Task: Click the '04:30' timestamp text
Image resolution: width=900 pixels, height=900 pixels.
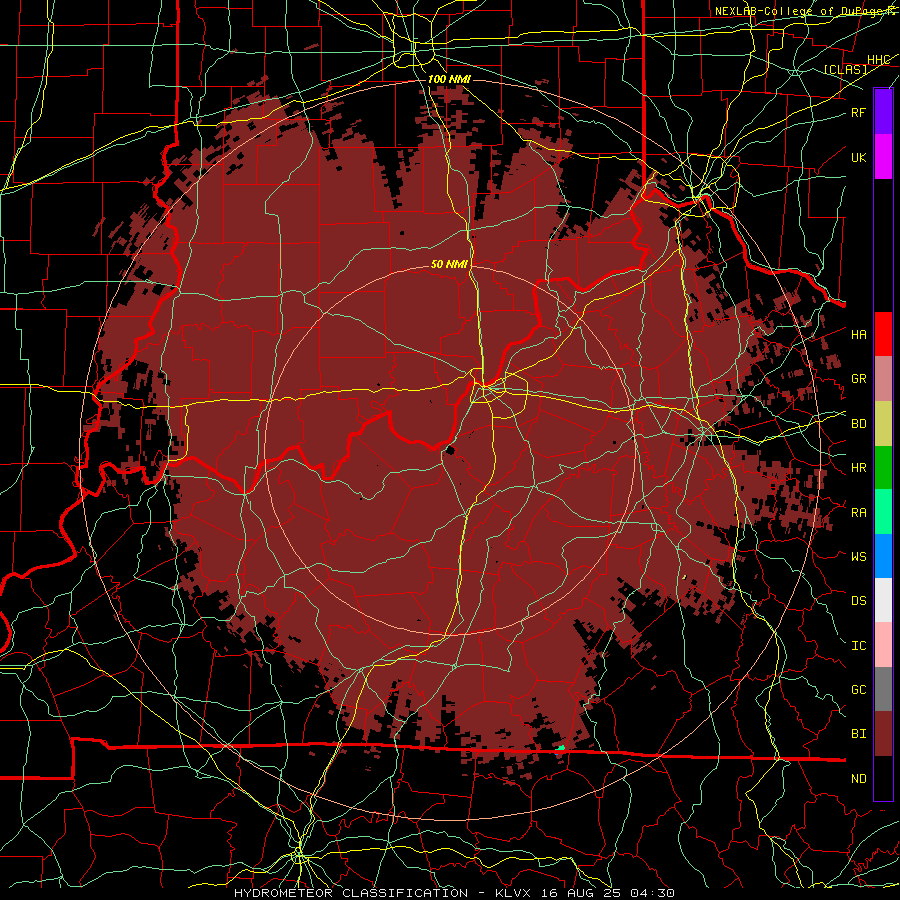Action: (x=652, y=893)
